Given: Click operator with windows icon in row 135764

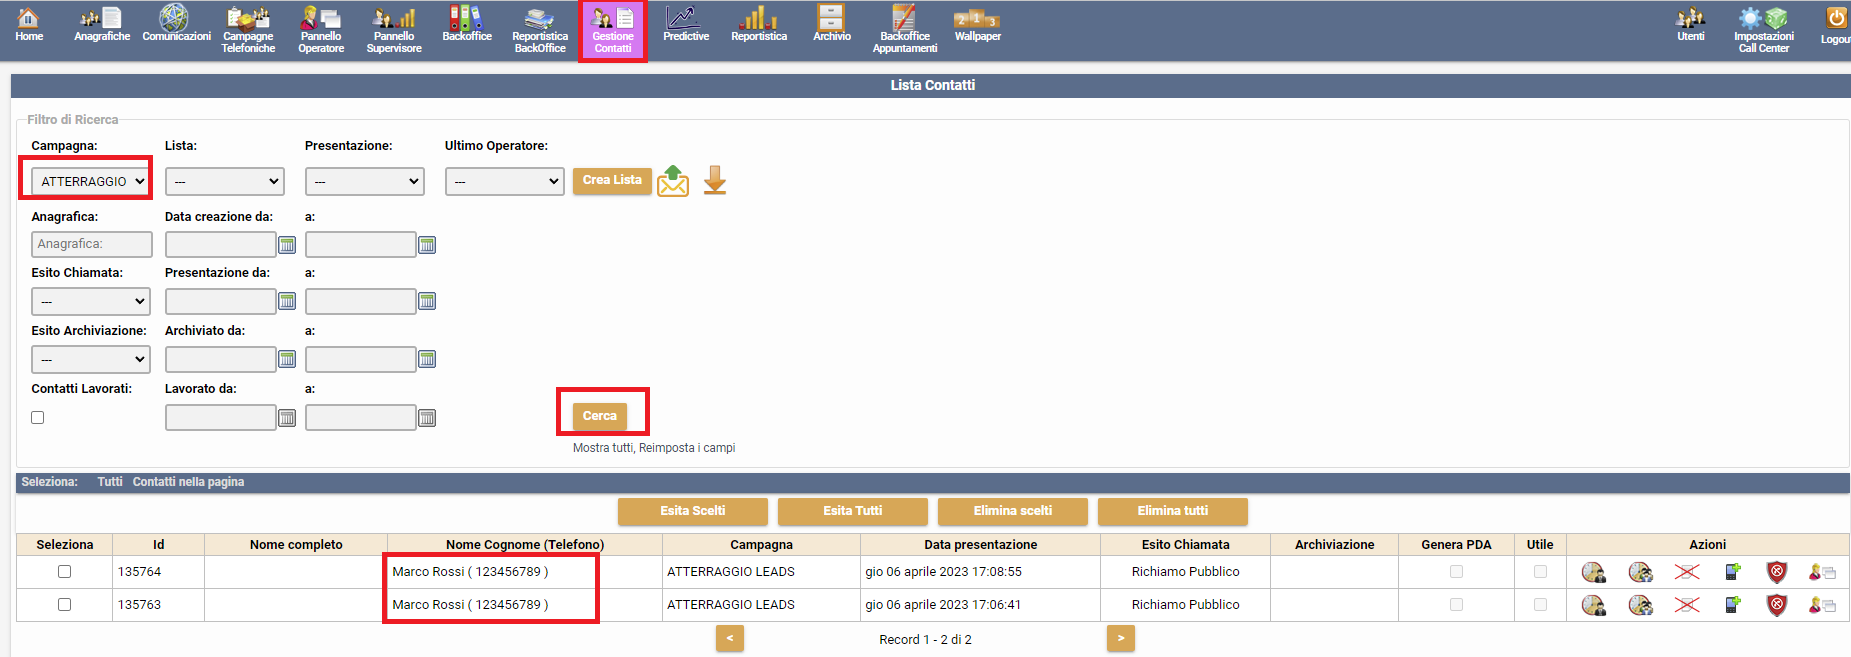Looking at the screenshot, I should tap(1821, 572).
